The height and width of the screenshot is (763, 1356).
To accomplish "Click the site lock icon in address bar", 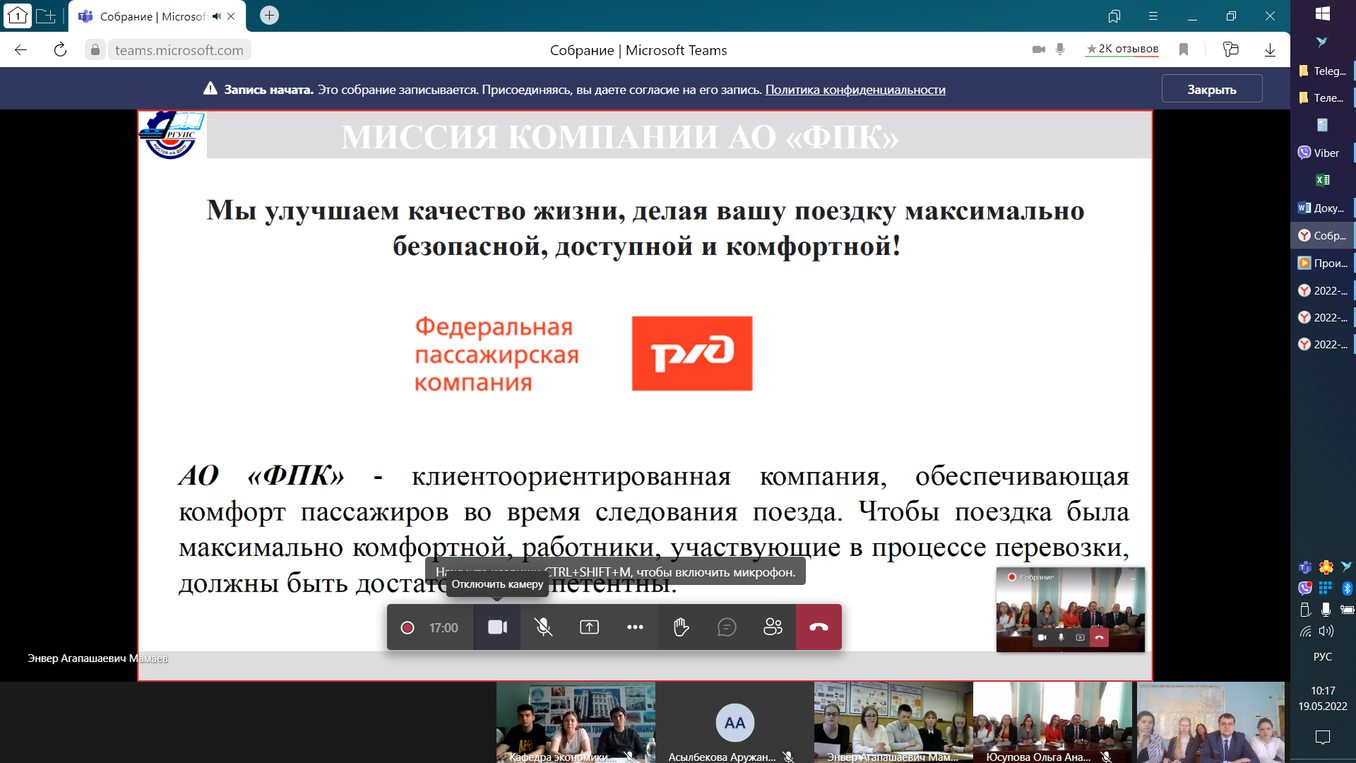I will pos(95,50).
